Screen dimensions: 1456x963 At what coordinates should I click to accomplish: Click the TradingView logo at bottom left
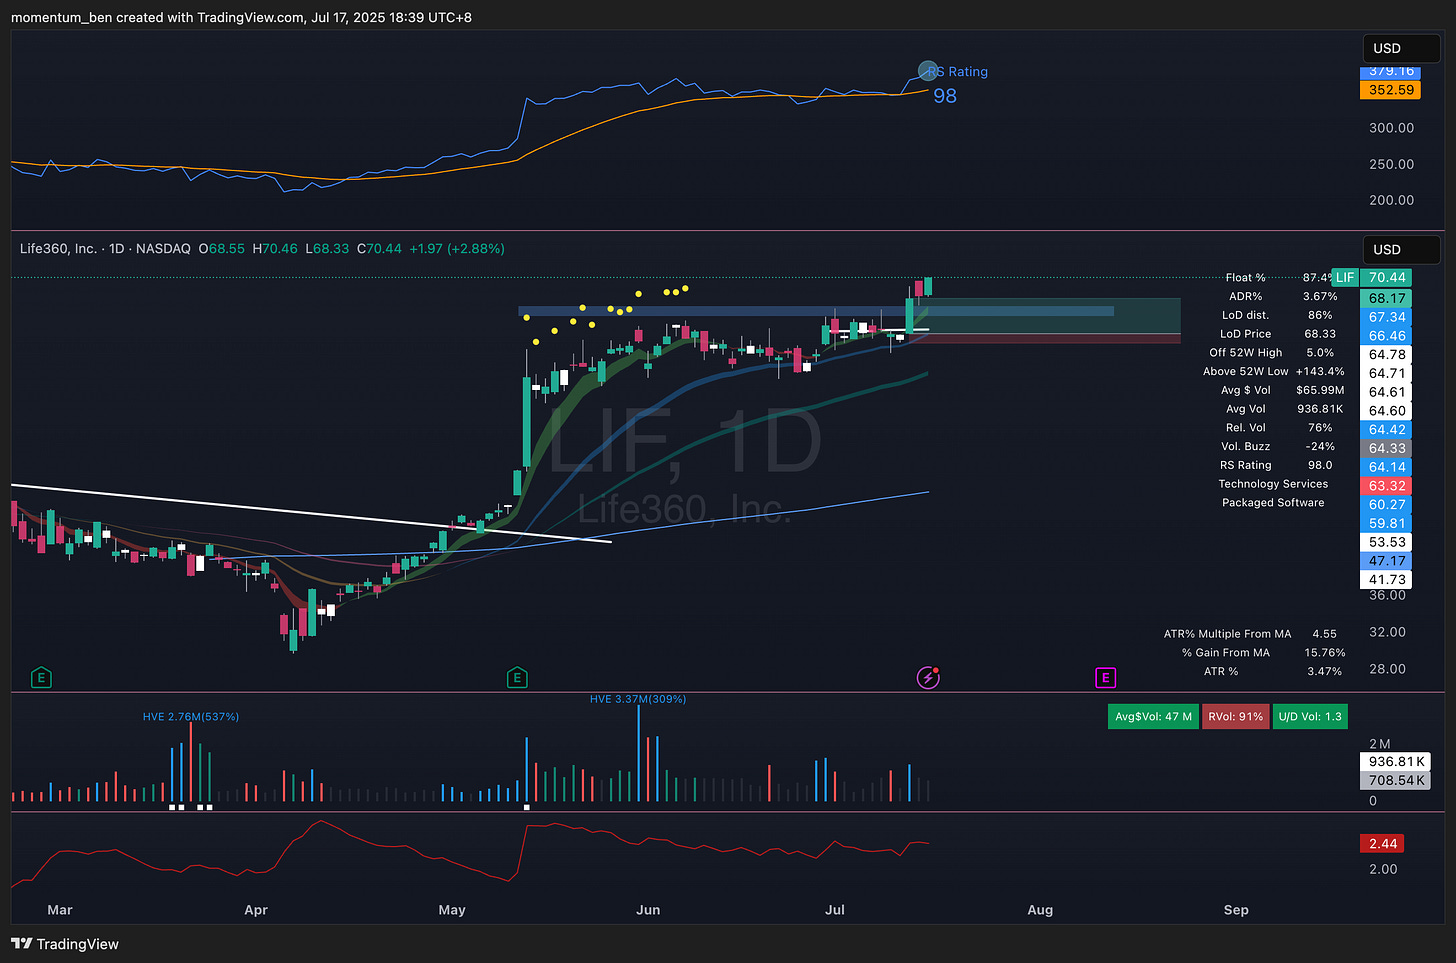[65, 944]
